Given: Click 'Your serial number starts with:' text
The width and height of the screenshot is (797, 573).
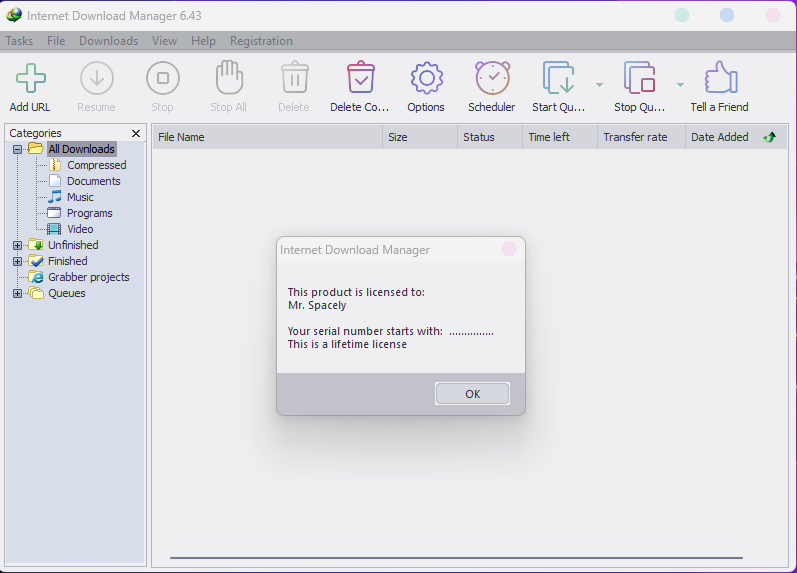Looking at the screenshot, I should coord(365,331).
